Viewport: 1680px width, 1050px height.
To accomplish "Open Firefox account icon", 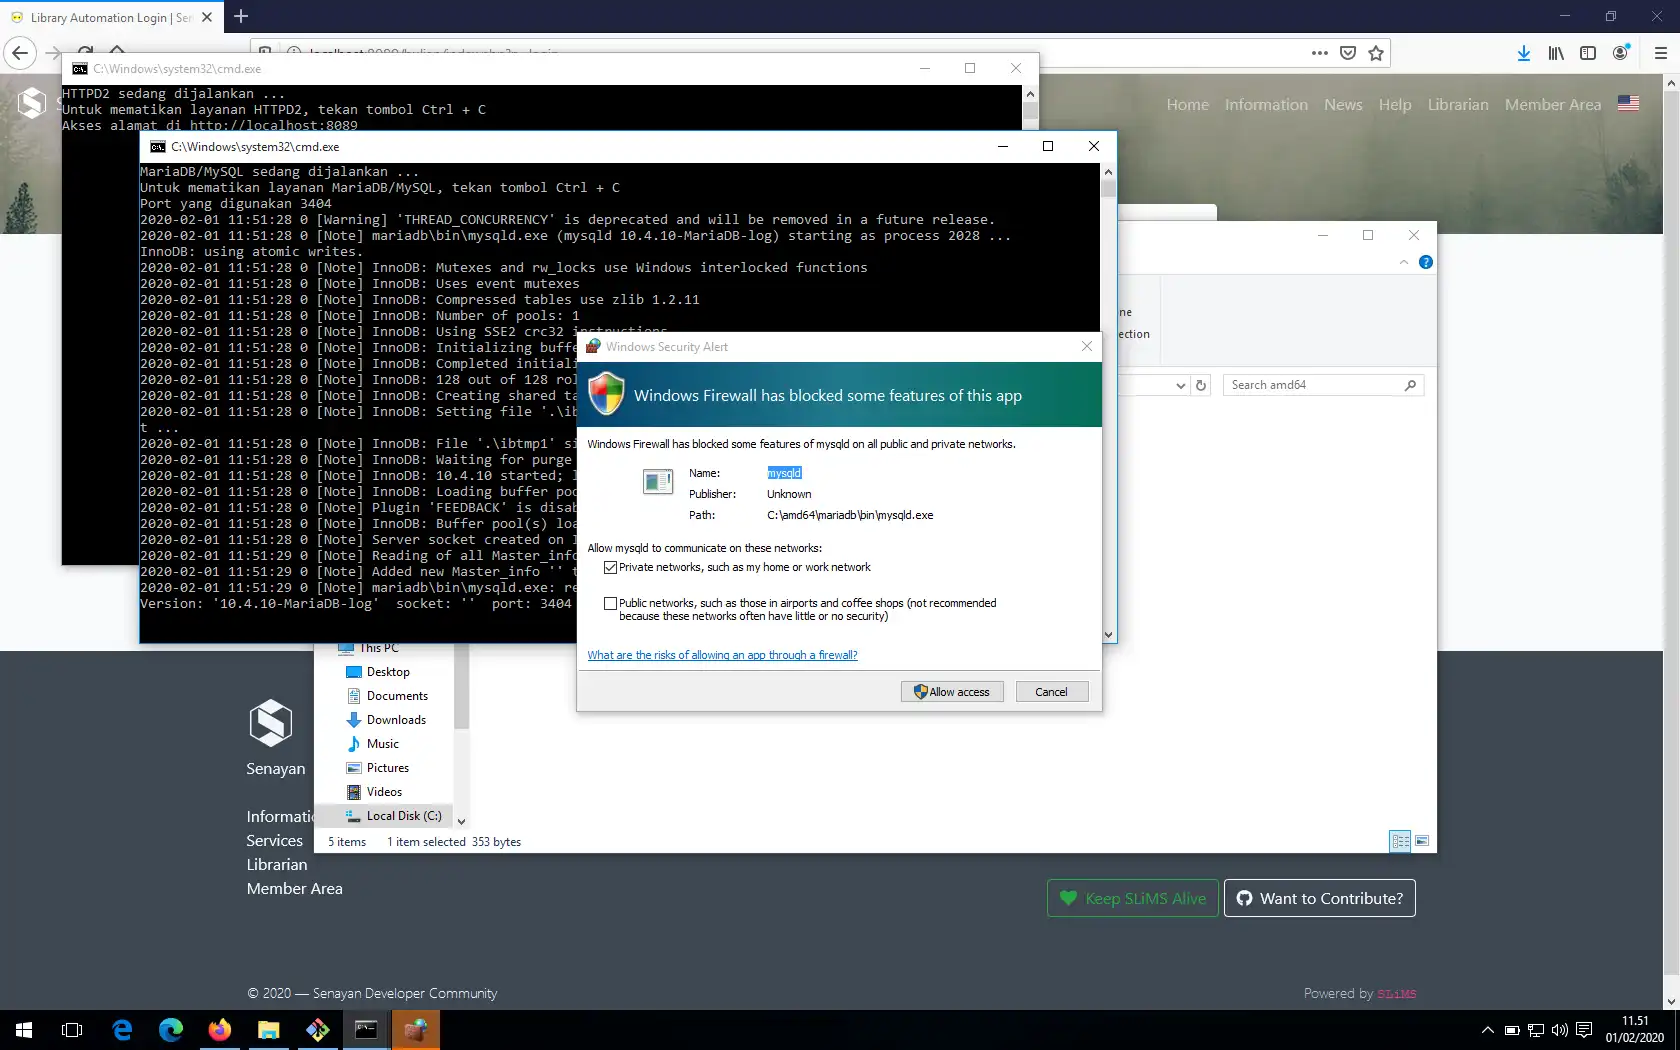I will point(1621,53).
